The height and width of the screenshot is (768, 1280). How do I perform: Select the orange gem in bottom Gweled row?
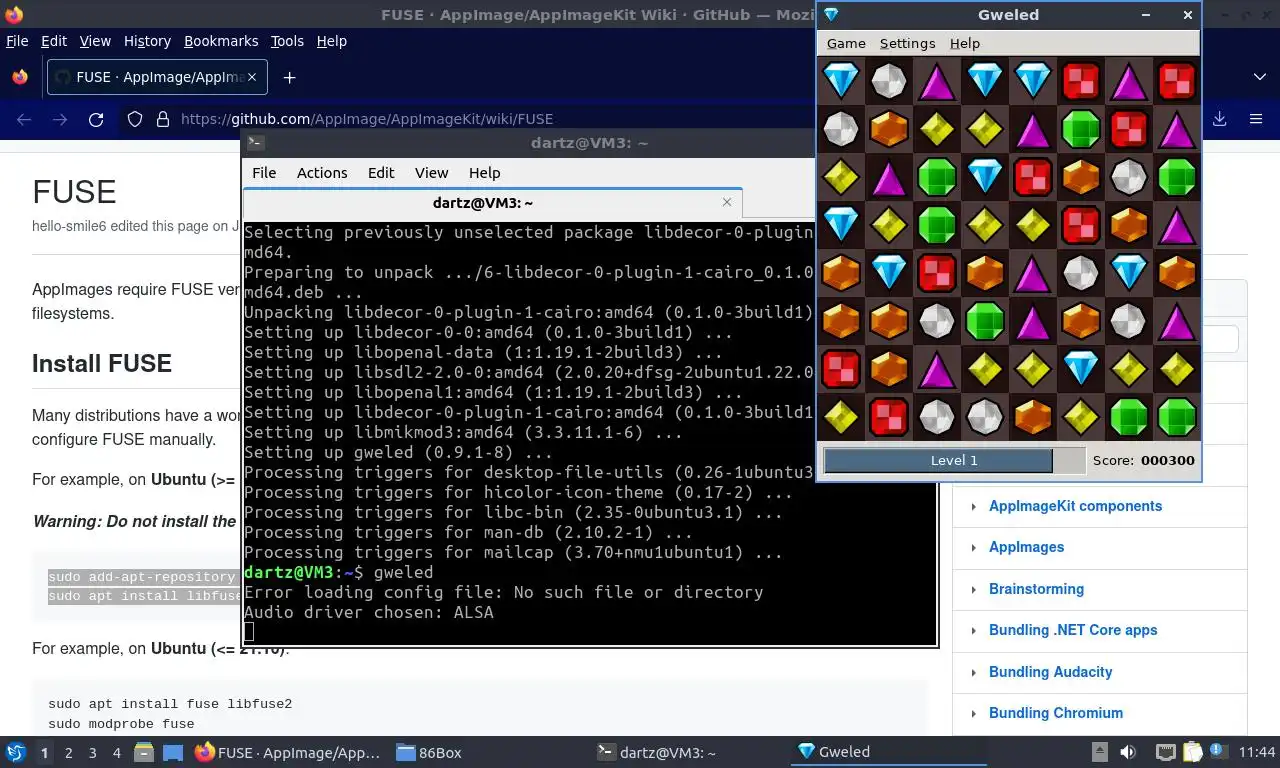pos(1033,417)
